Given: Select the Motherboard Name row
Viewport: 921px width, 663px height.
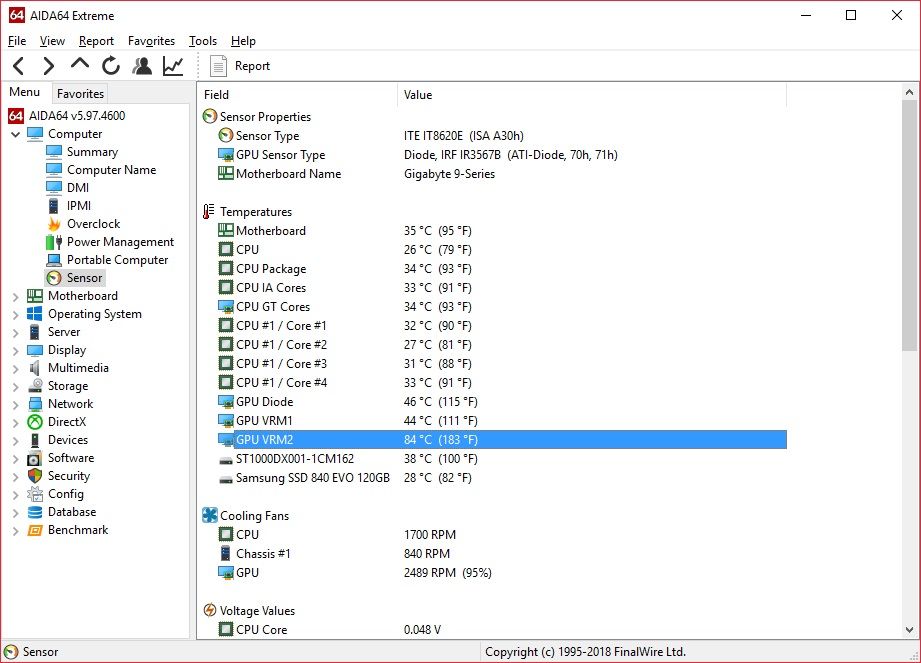Looking at the screenshot, I should (x=502, y=174).
